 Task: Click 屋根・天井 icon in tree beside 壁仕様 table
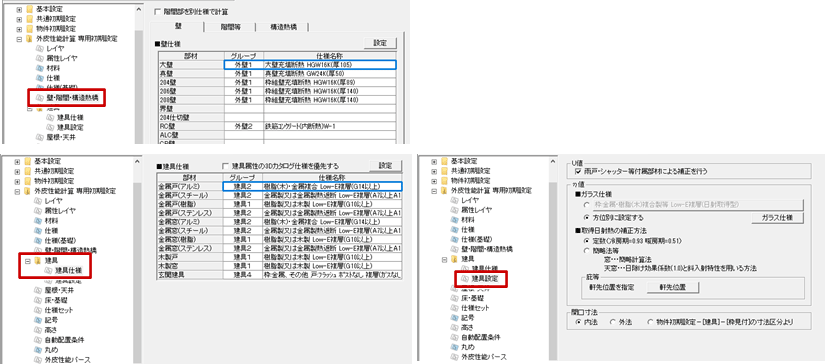click(x=39, y=137)
